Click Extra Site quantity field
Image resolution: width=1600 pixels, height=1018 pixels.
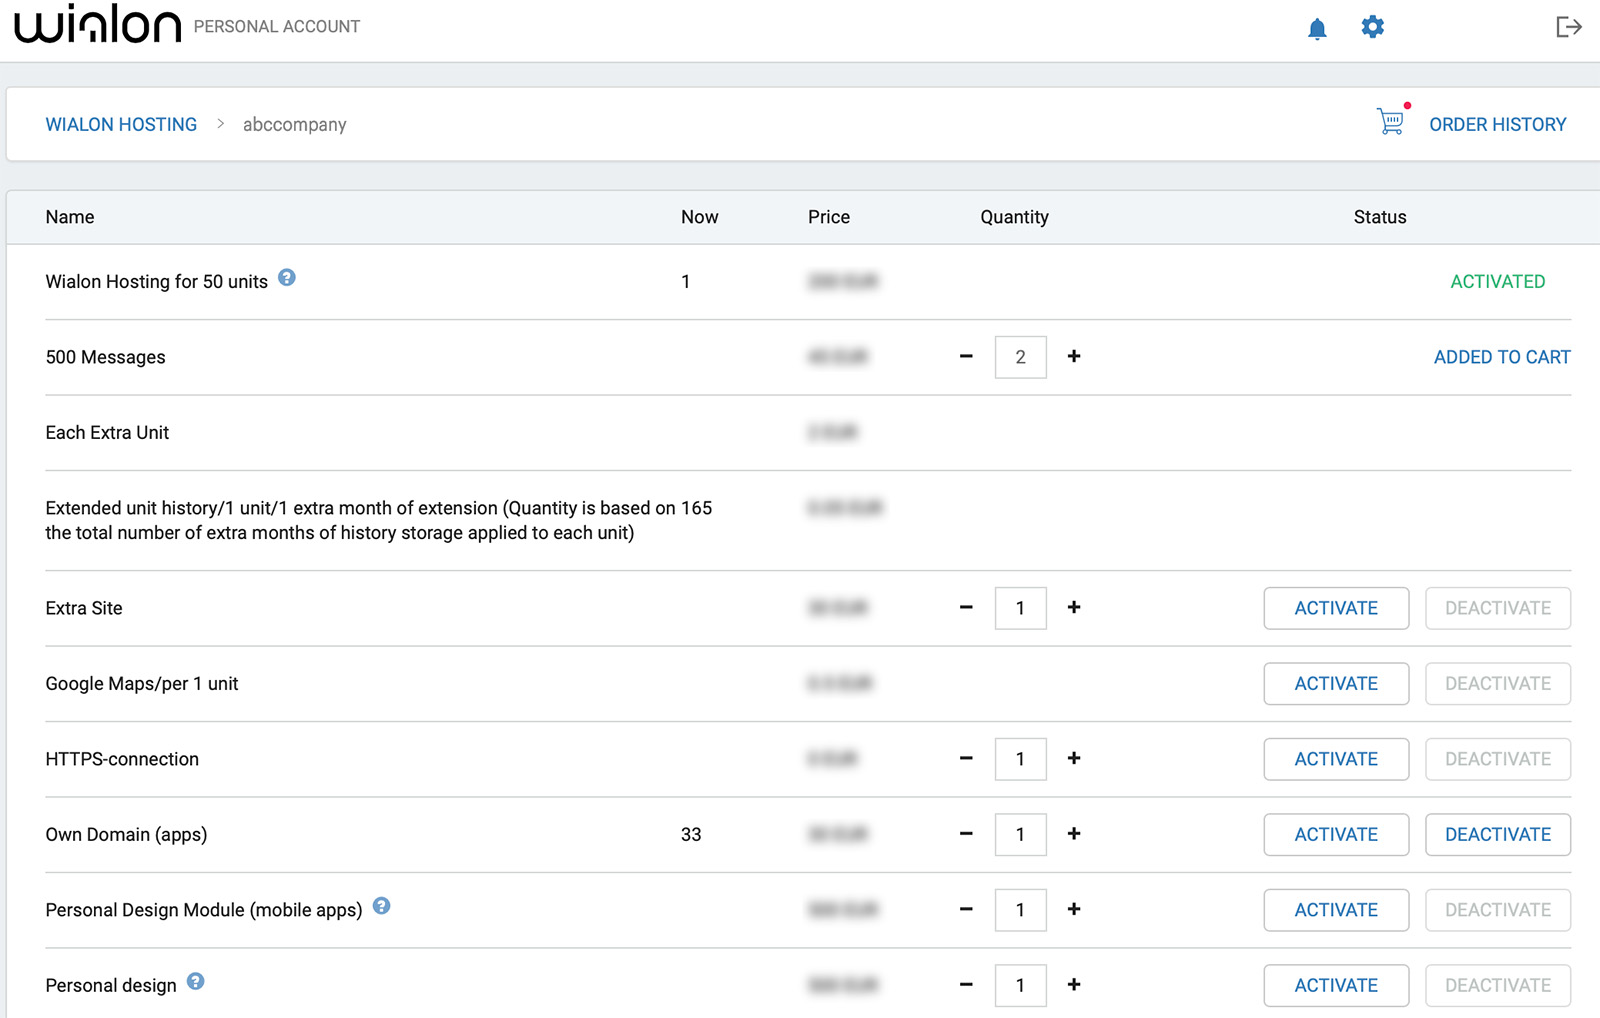(1020, 608)
